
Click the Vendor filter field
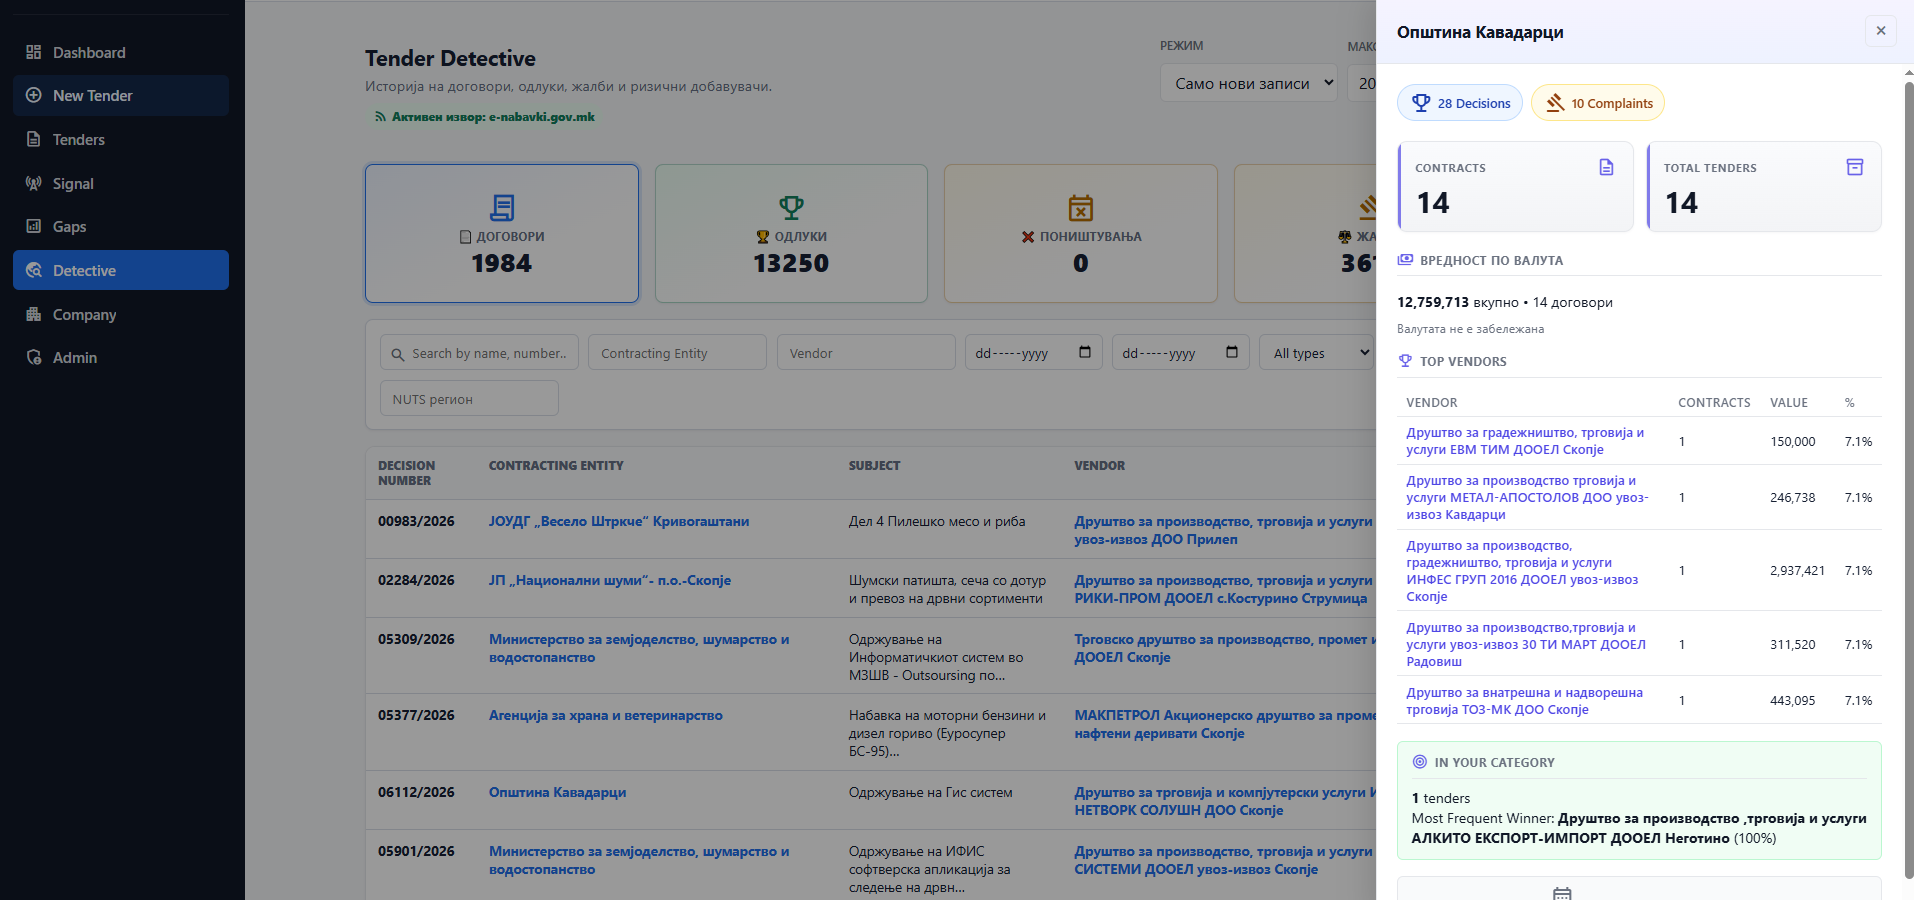(x=866, y=353)
